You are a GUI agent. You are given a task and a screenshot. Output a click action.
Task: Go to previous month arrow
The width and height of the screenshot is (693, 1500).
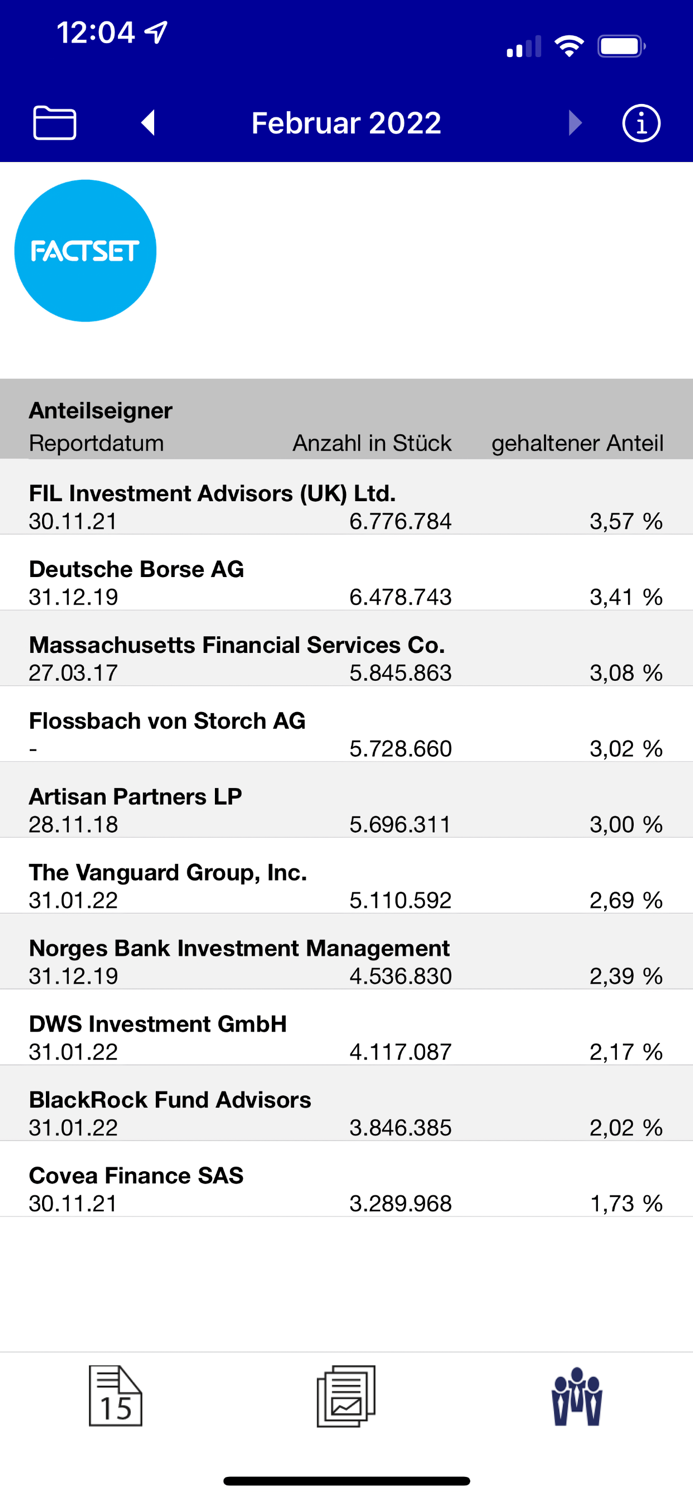coord(148,123)
